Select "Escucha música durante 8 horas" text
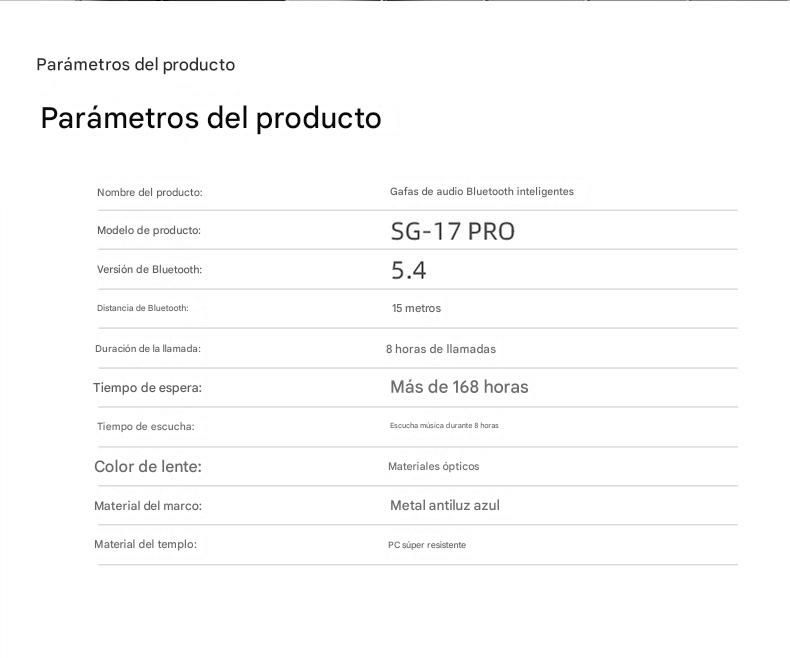This screenshot has width=790, height=658. tap(444, 426)
